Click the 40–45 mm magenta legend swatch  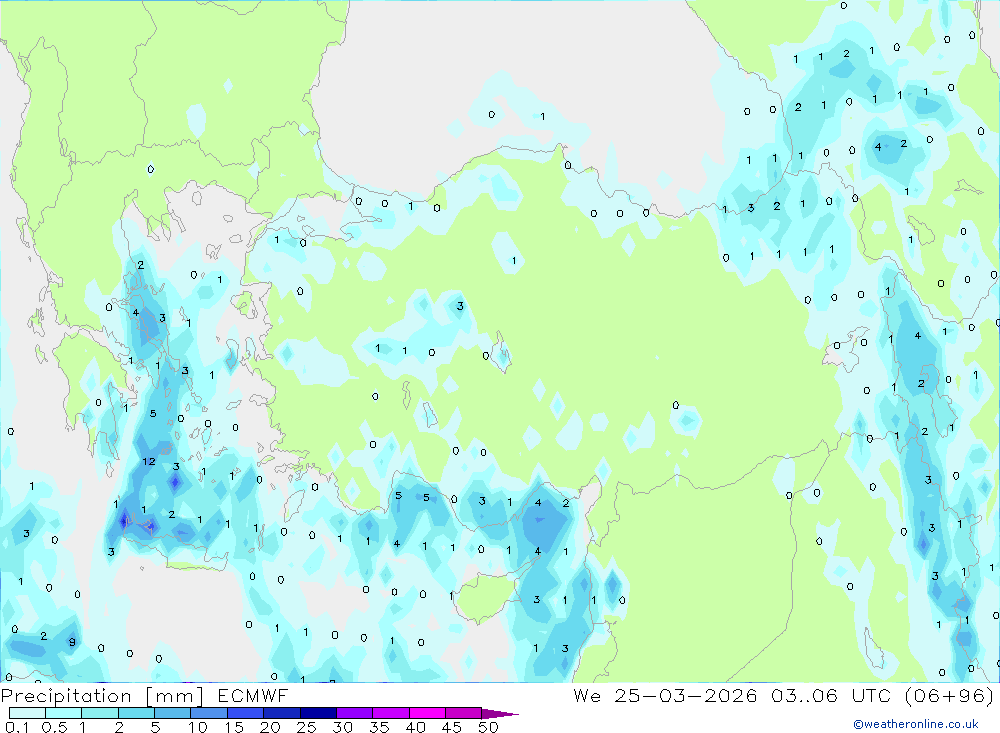[x=427, y=713]
